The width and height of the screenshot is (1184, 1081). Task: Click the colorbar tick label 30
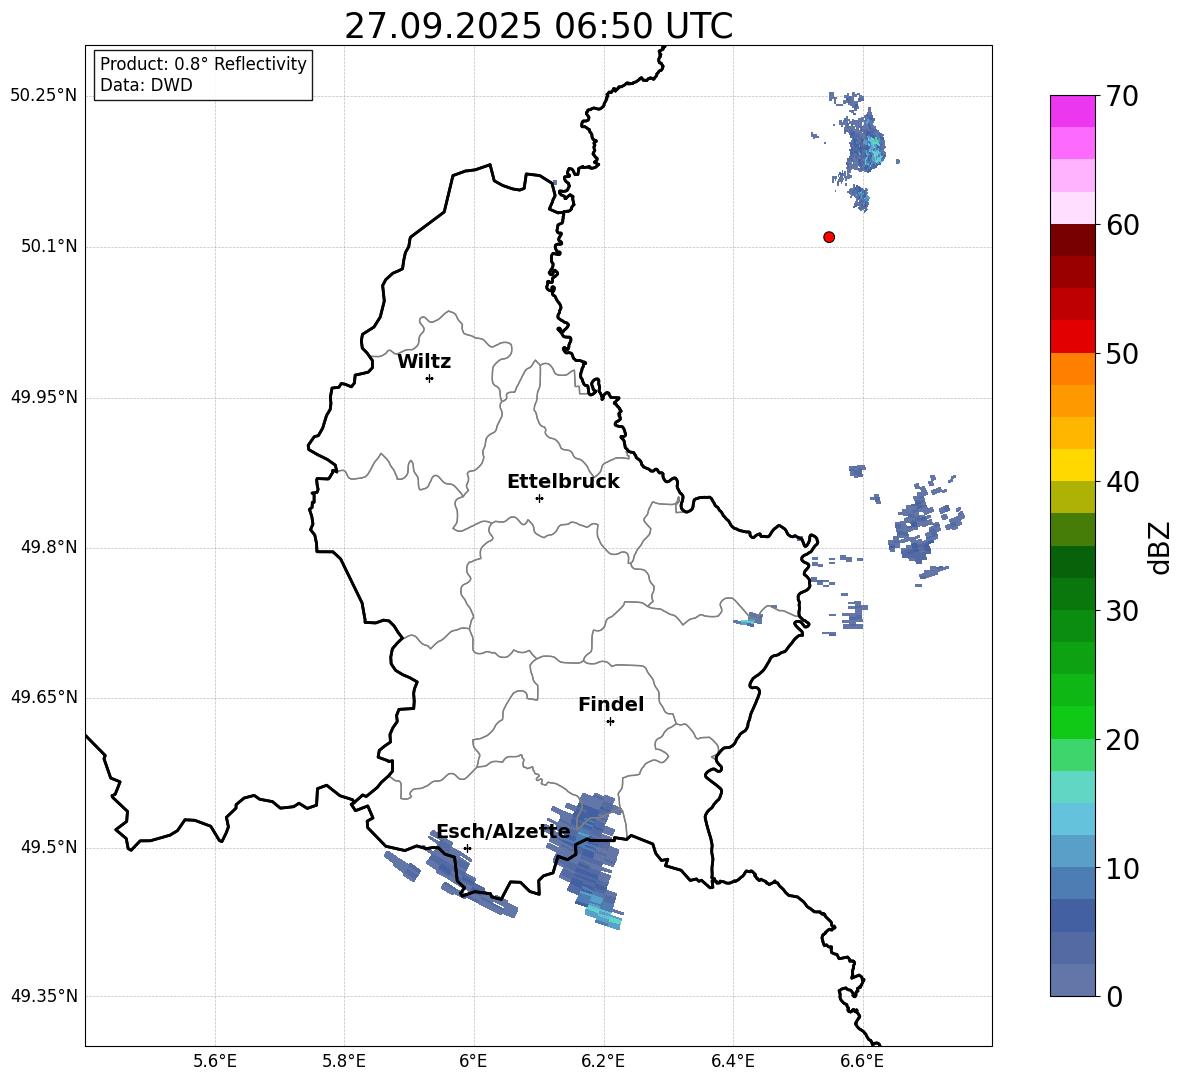tap(1122, 611)
